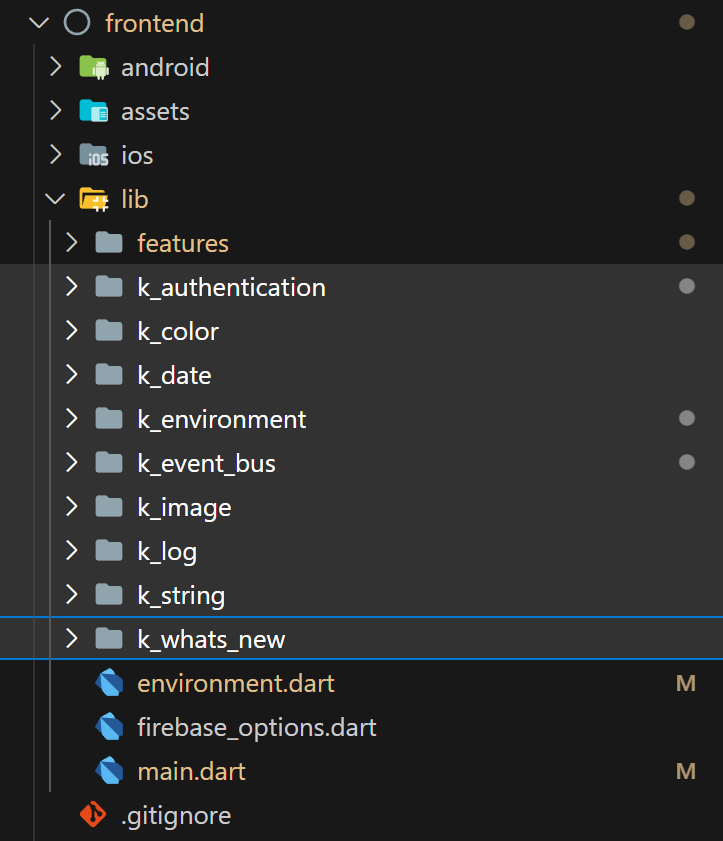Open the .gitignore file
Image resolution: width=723 pixels, height=841 pixels.
point(177,815)
